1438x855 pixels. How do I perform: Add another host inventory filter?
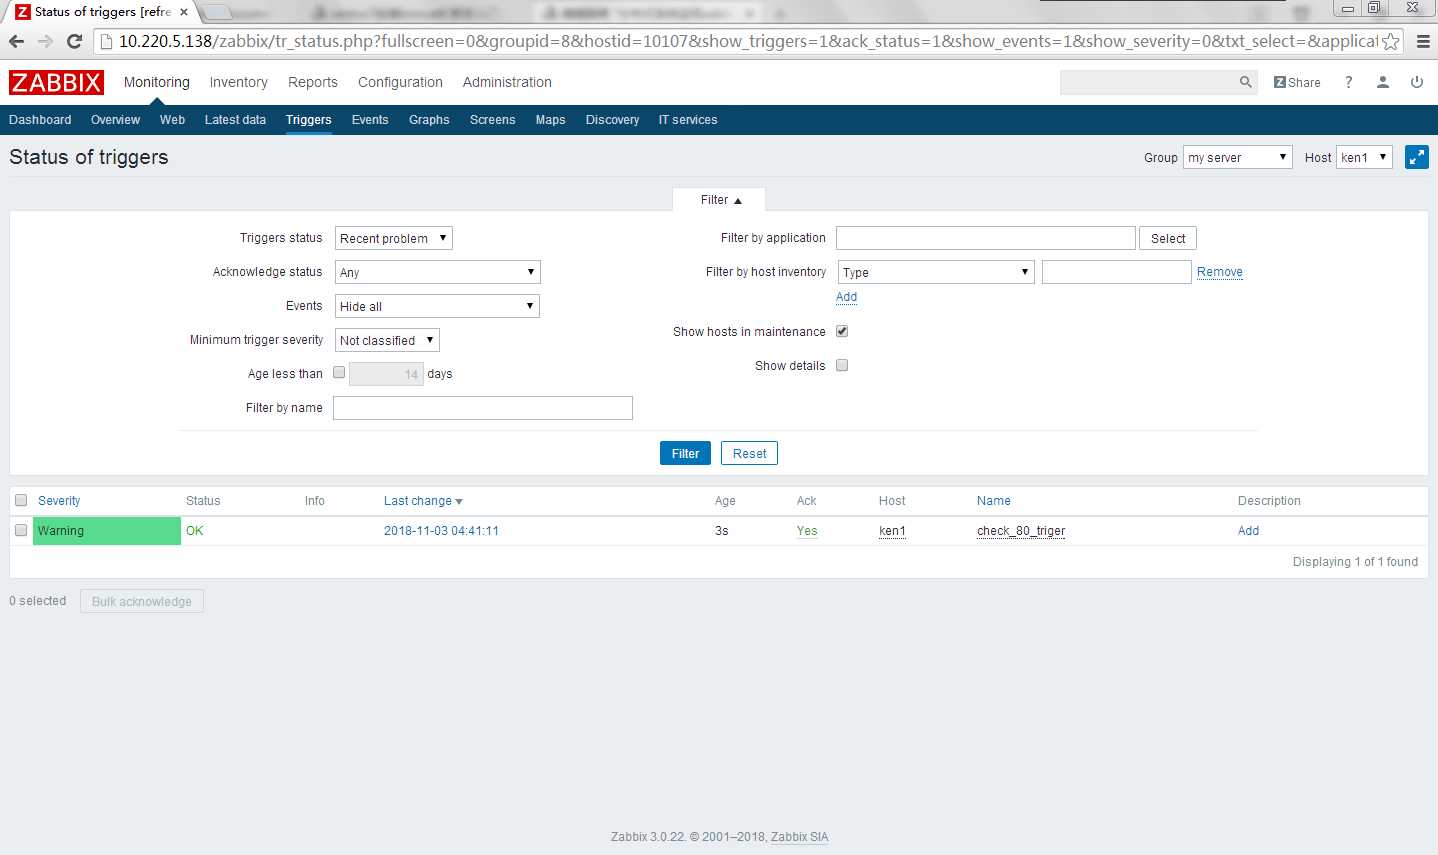point(846,297)
